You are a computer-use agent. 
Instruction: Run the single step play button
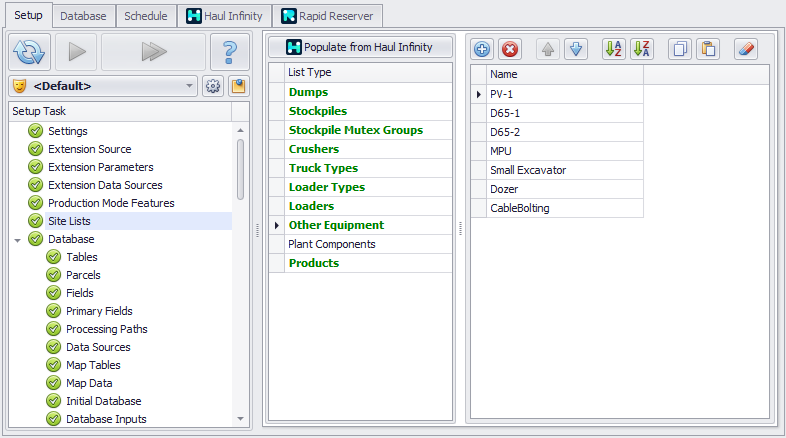pyautogui.click(x=76, y=52)
